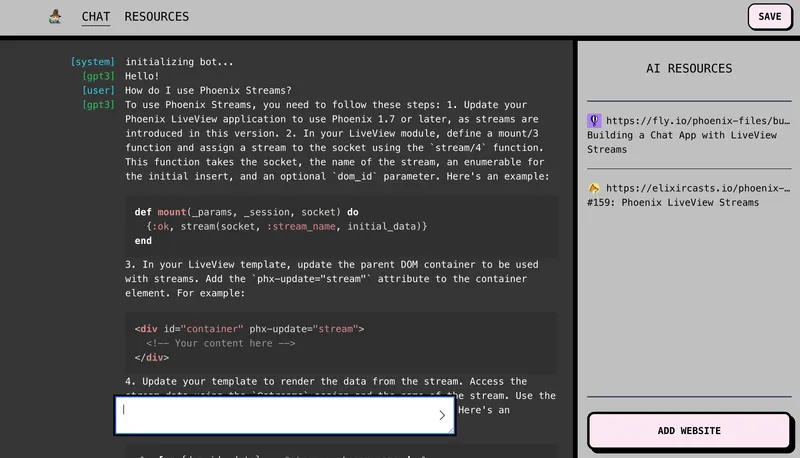Select '#159: Phoenix LiveView Streams' title
Screen dimensions: 800x458
click(672, 202)
